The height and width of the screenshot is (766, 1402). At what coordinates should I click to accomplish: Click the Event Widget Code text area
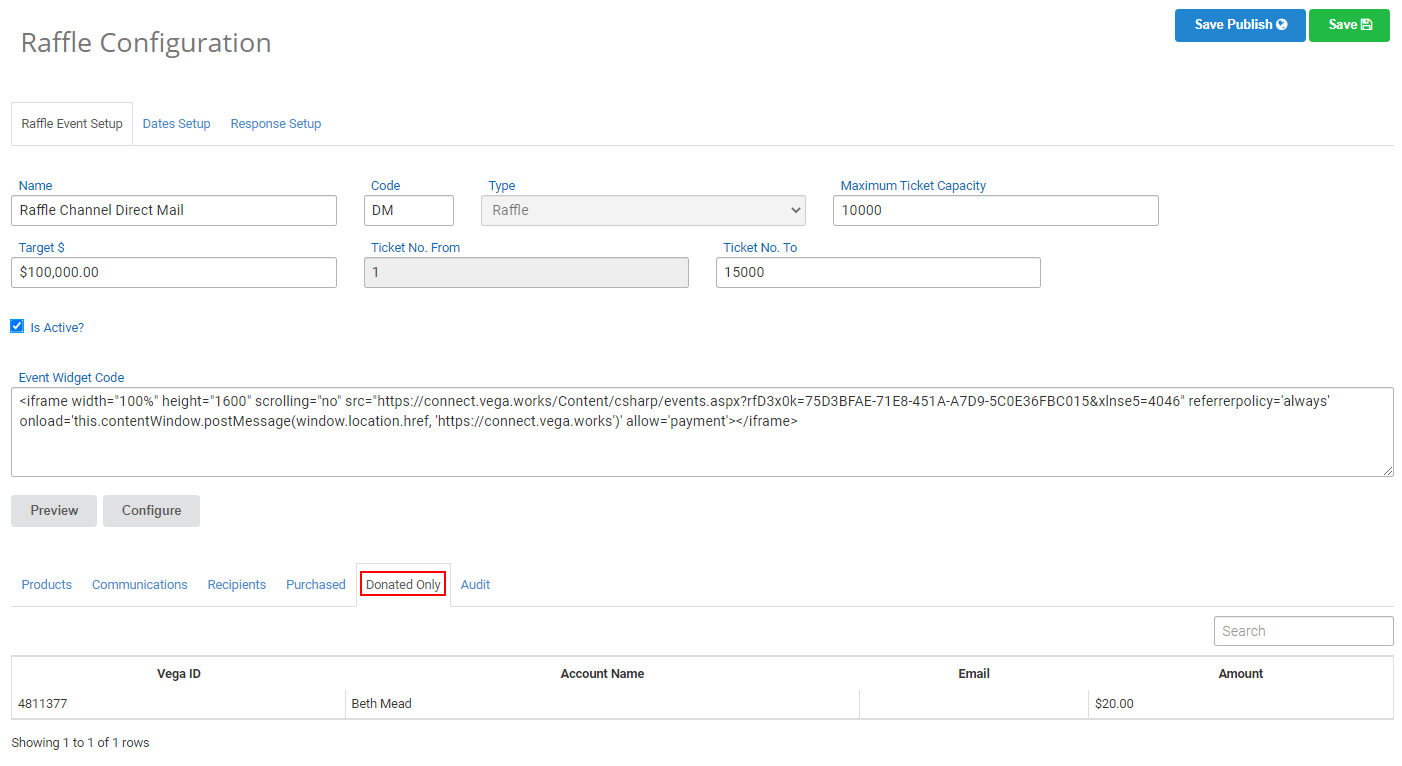(x=702, y=432)
